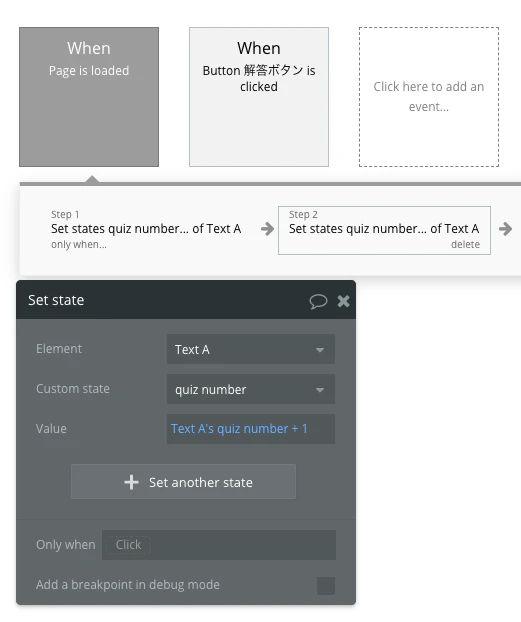Viewport: 521px width, 622px height.
Task: Select the Button 解答ボタン is clicked event
Action: pyautogui.click(x=259, y=97)
